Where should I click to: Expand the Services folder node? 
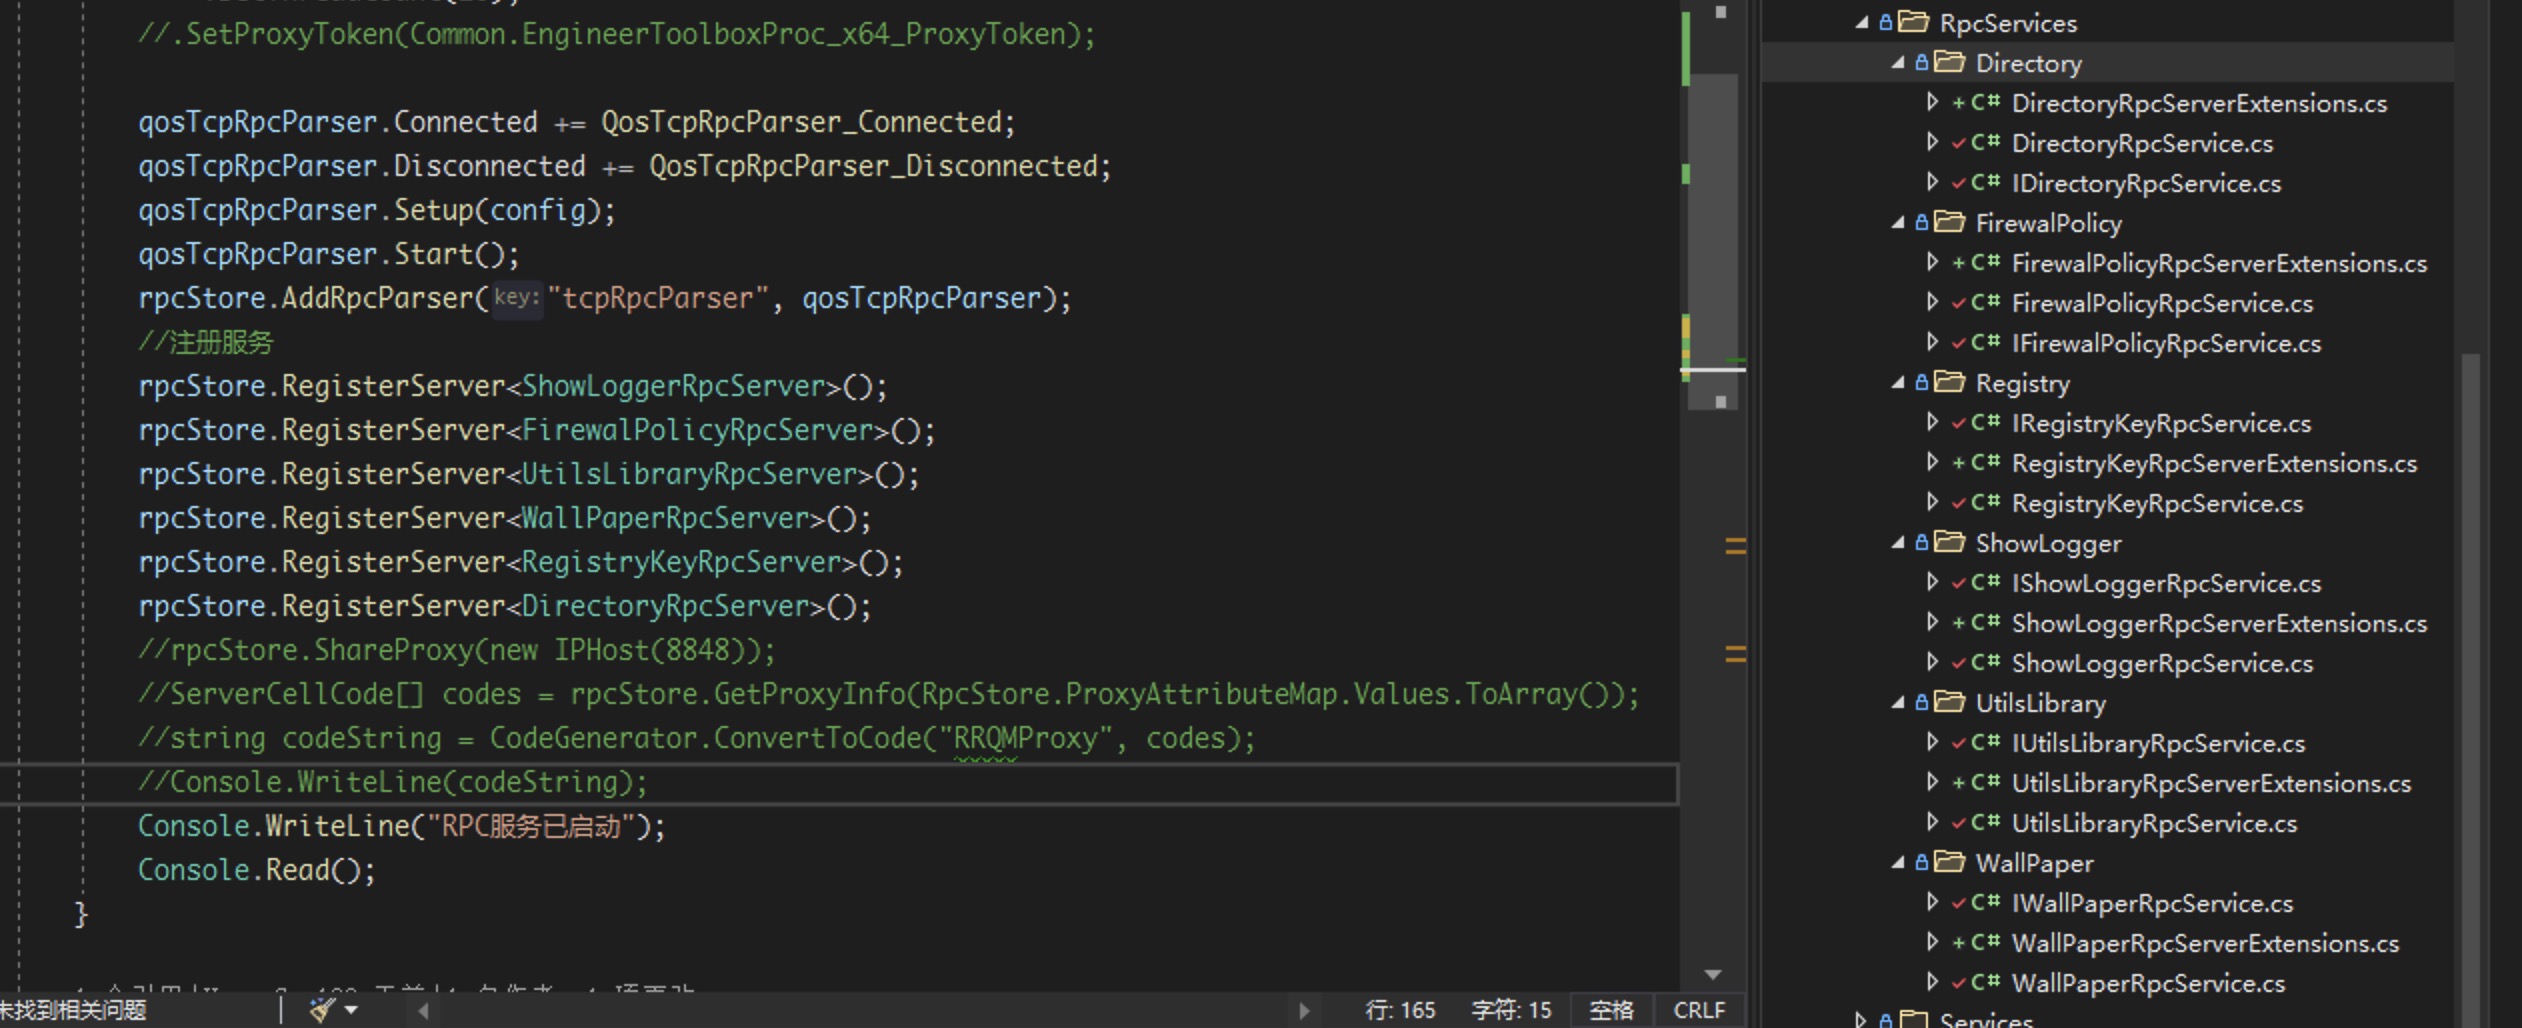coord(1861,1020)
